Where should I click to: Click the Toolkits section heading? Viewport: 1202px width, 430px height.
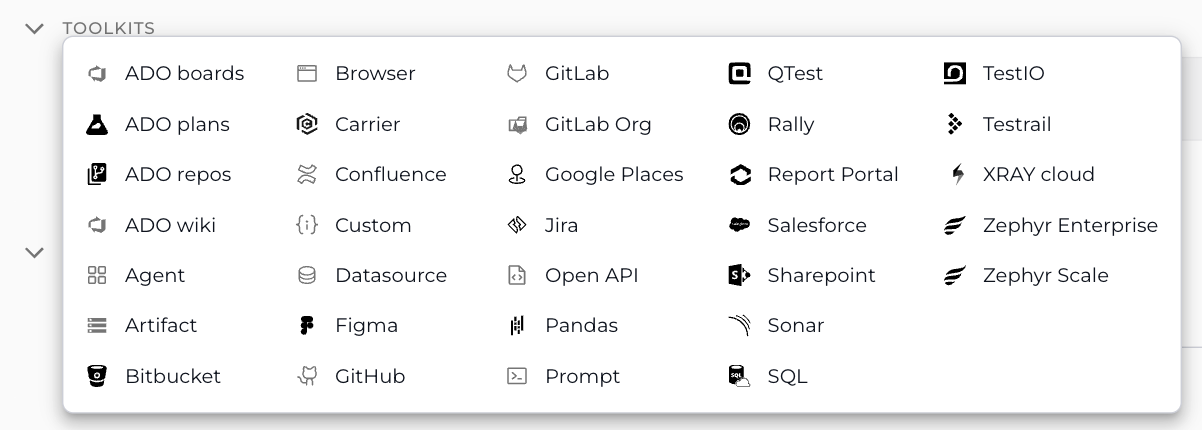[109, 28]
